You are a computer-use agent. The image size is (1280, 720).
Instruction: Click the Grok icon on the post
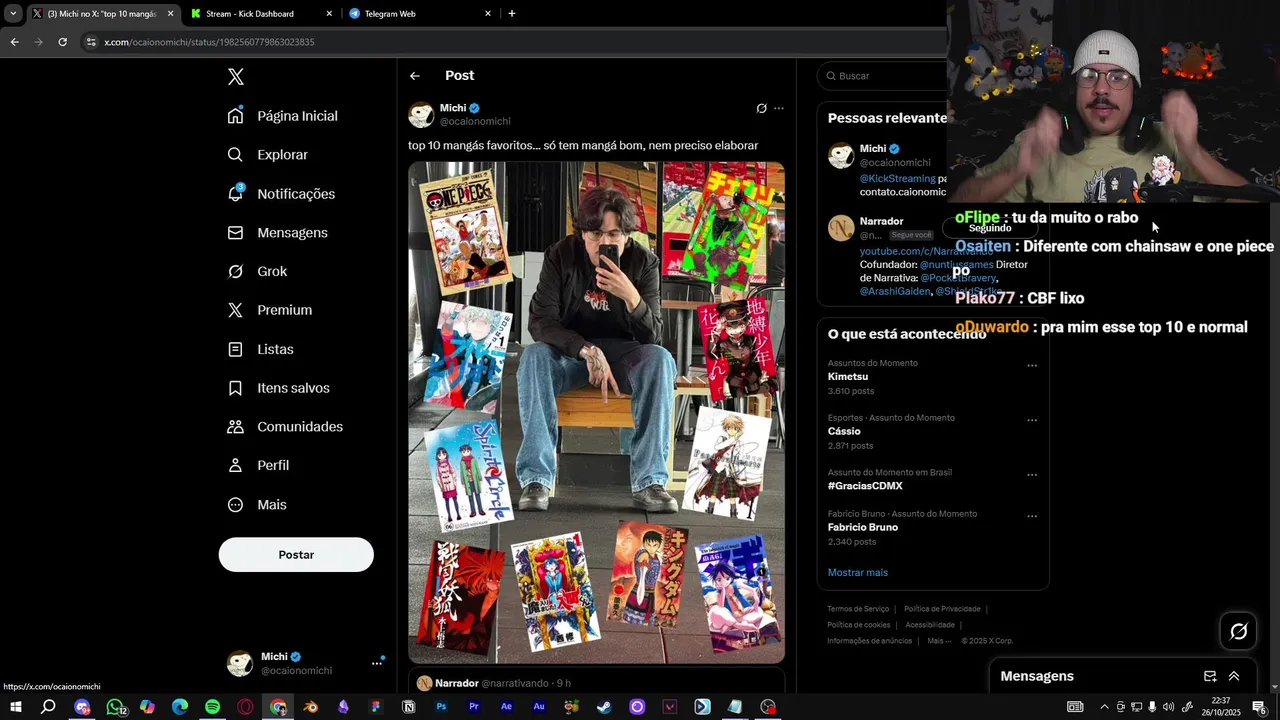pyautogui.click(x=761, y=108)
